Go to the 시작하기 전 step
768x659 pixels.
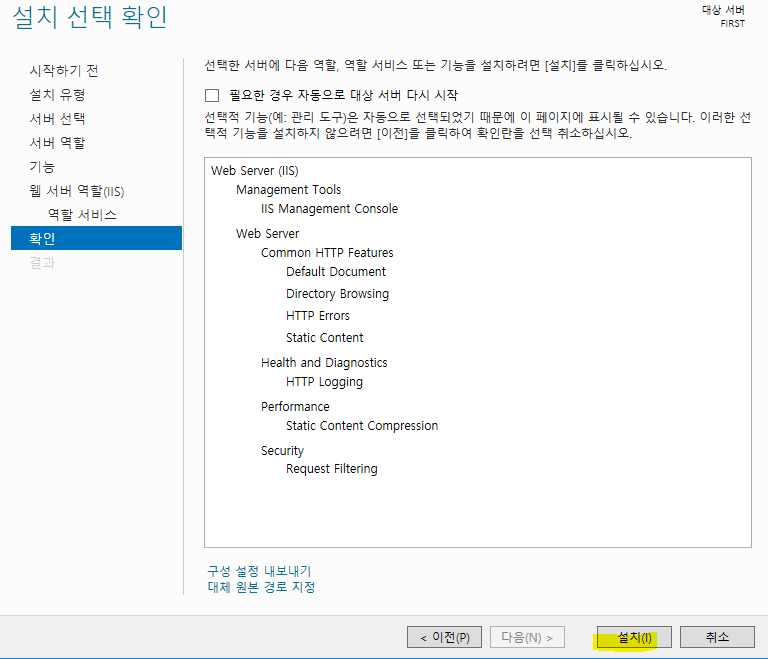point(64,71)
